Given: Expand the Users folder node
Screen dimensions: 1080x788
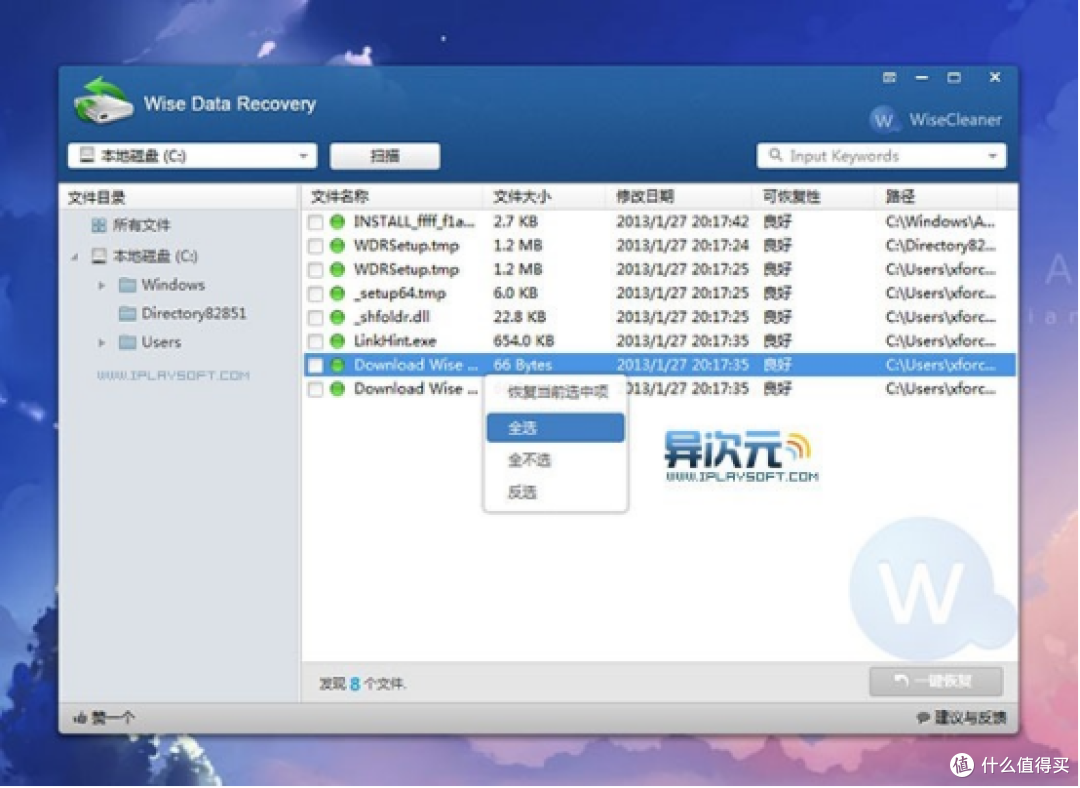Looking at the screenshot, I should pyautogui.click(x=102, y=342).
